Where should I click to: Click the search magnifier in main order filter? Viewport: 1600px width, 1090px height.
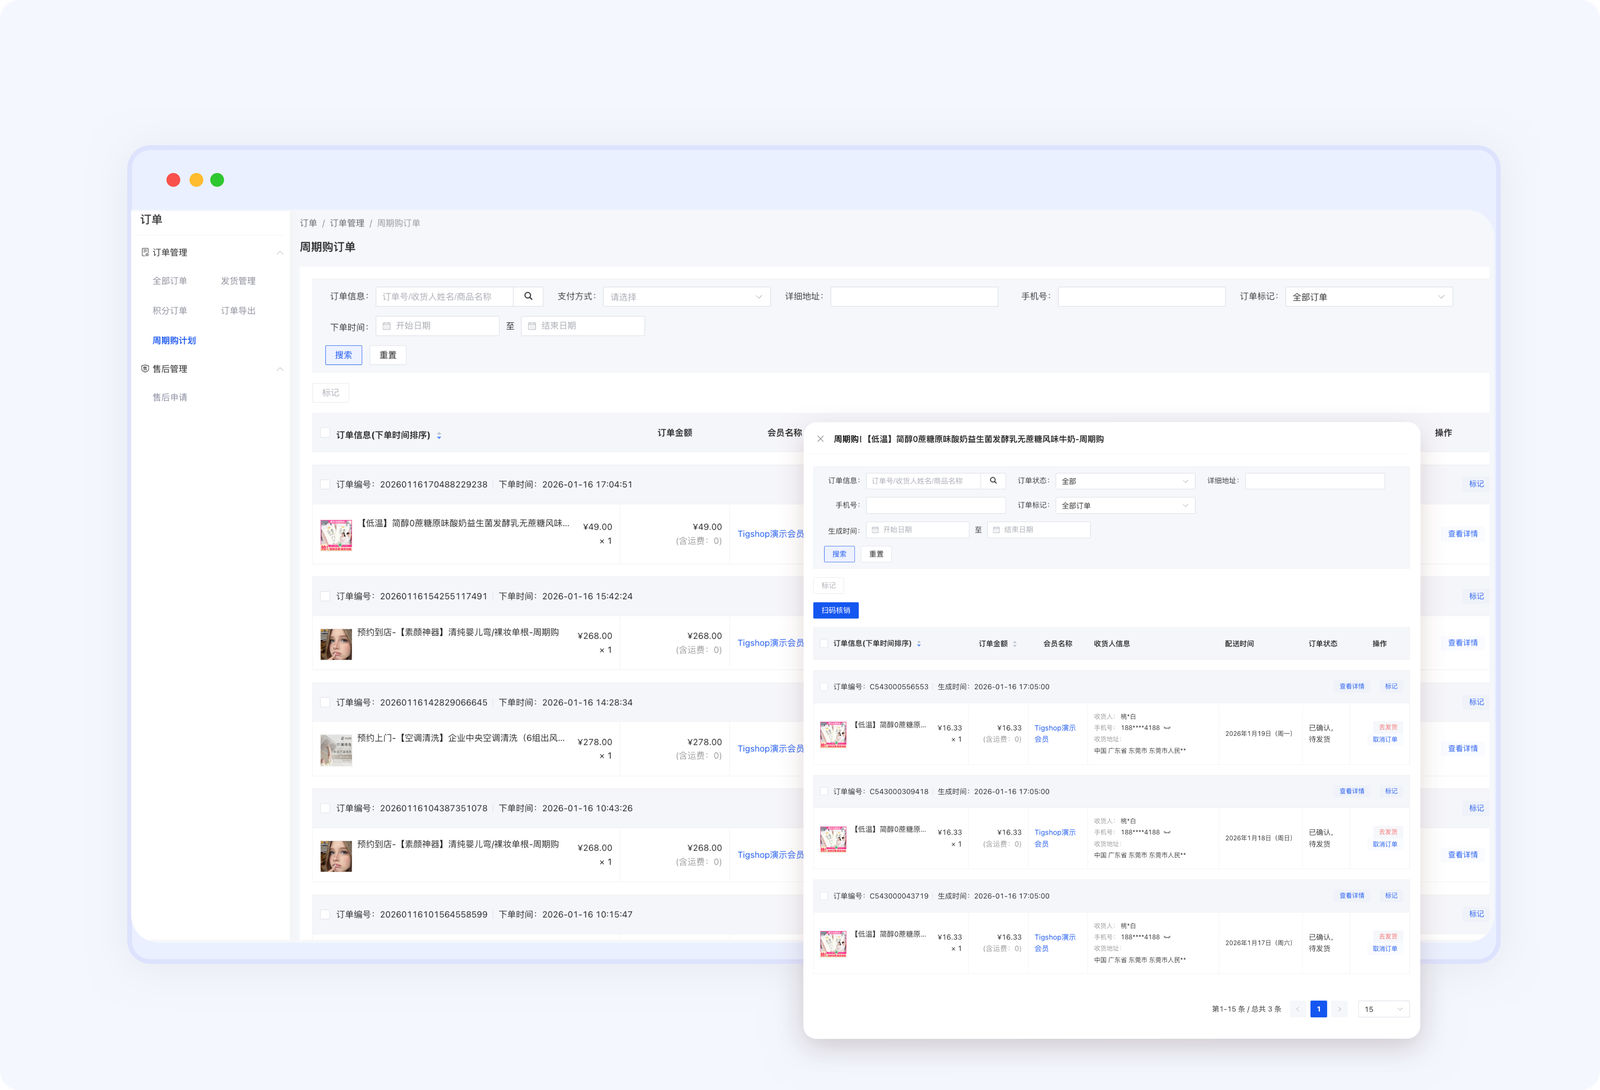[528, 297]
